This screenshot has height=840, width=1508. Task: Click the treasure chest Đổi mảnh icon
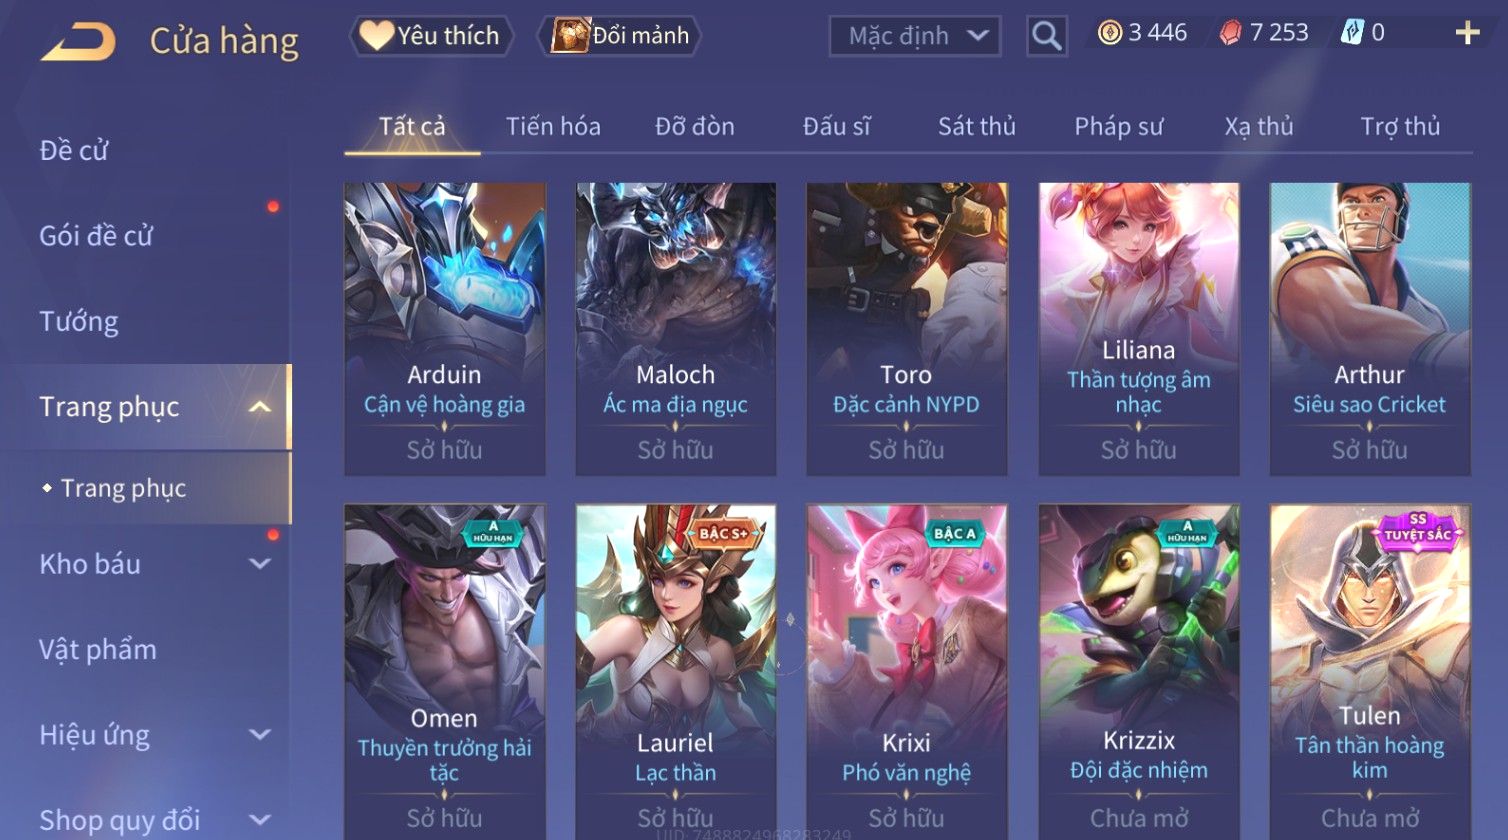point(570,36)
